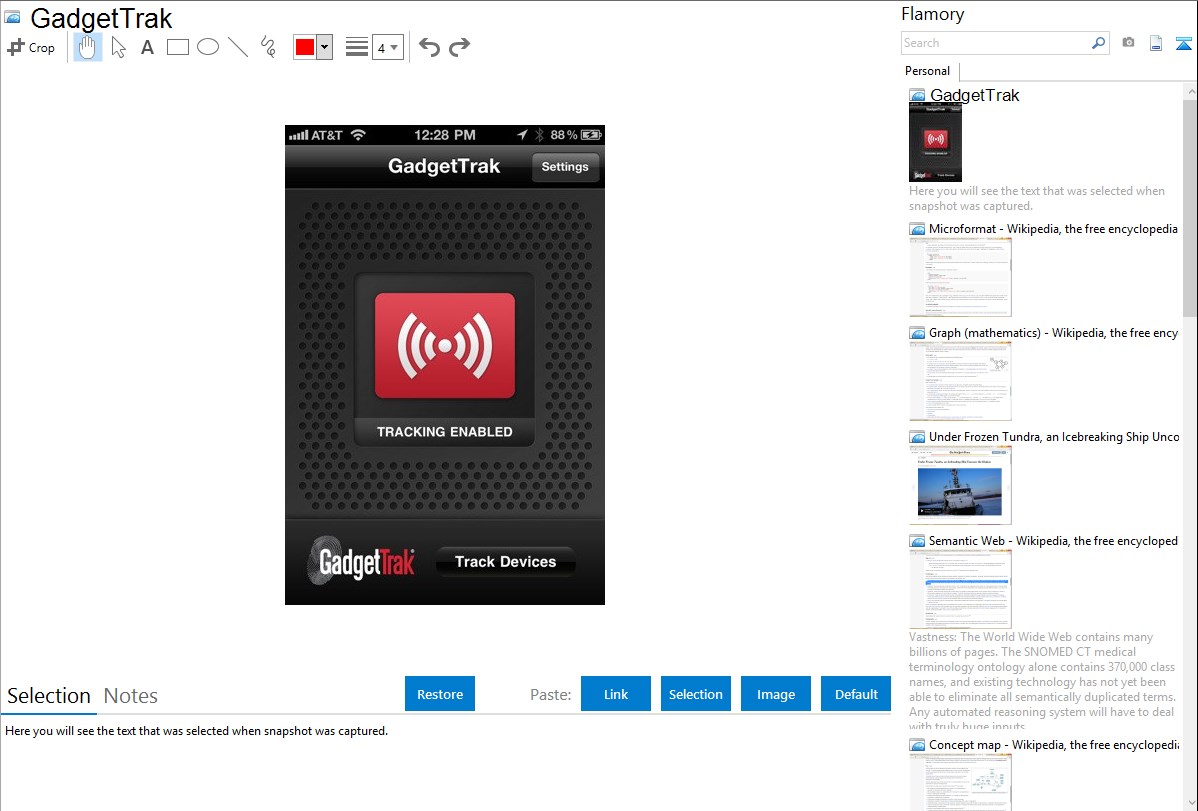The image size is (1198, 811).
Task: Click the Track Devices button in phone screenshot
Action: pos(506,562)
